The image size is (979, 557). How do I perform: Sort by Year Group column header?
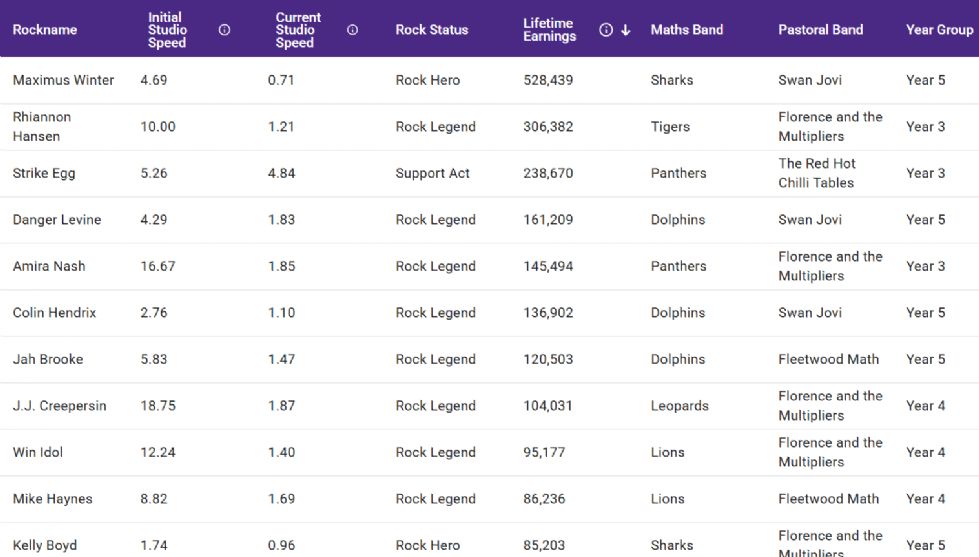[x=939, y=30]
